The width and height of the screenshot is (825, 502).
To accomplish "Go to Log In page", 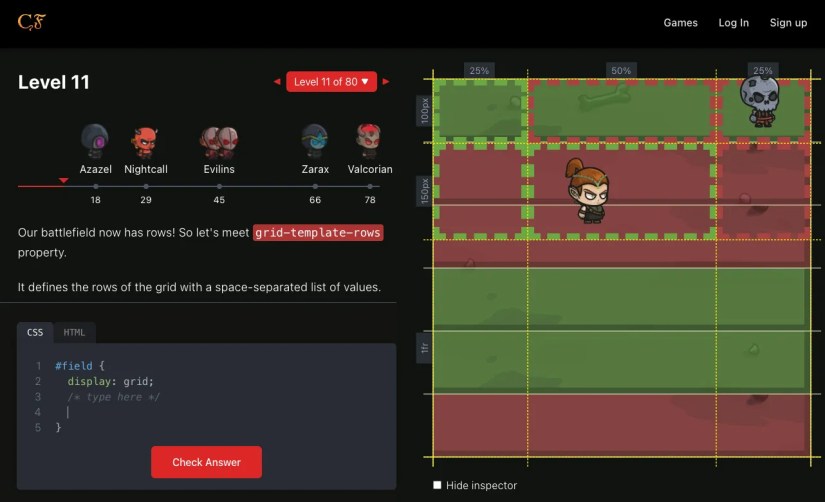I will tap(733, 23).
